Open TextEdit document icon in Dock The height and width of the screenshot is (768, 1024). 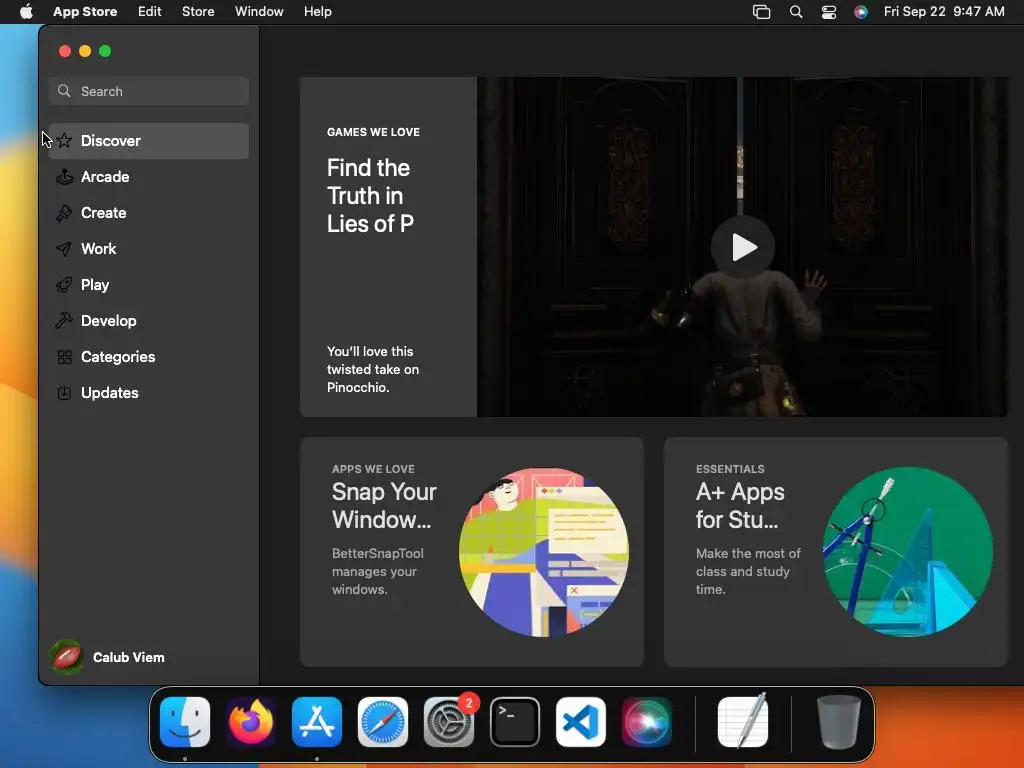coord(743,722)
